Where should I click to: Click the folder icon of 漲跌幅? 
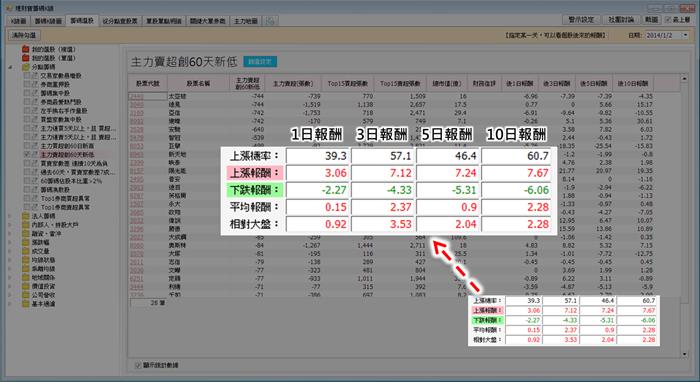click(25, 242)
